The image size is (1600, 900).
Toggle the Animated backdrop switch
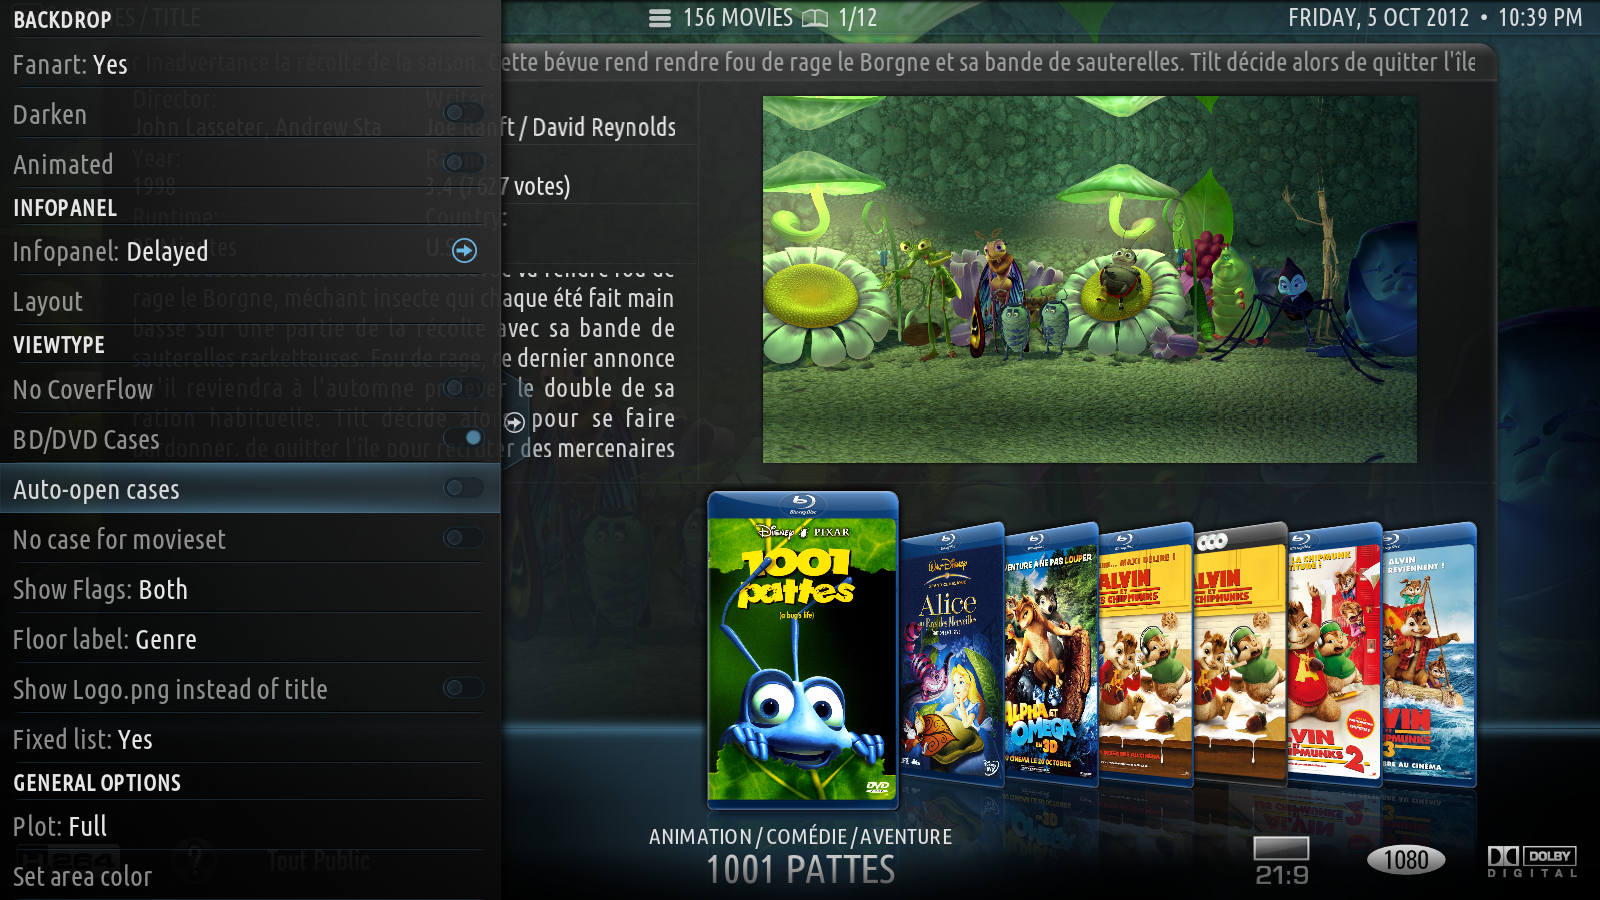click(x=463, y=162)
